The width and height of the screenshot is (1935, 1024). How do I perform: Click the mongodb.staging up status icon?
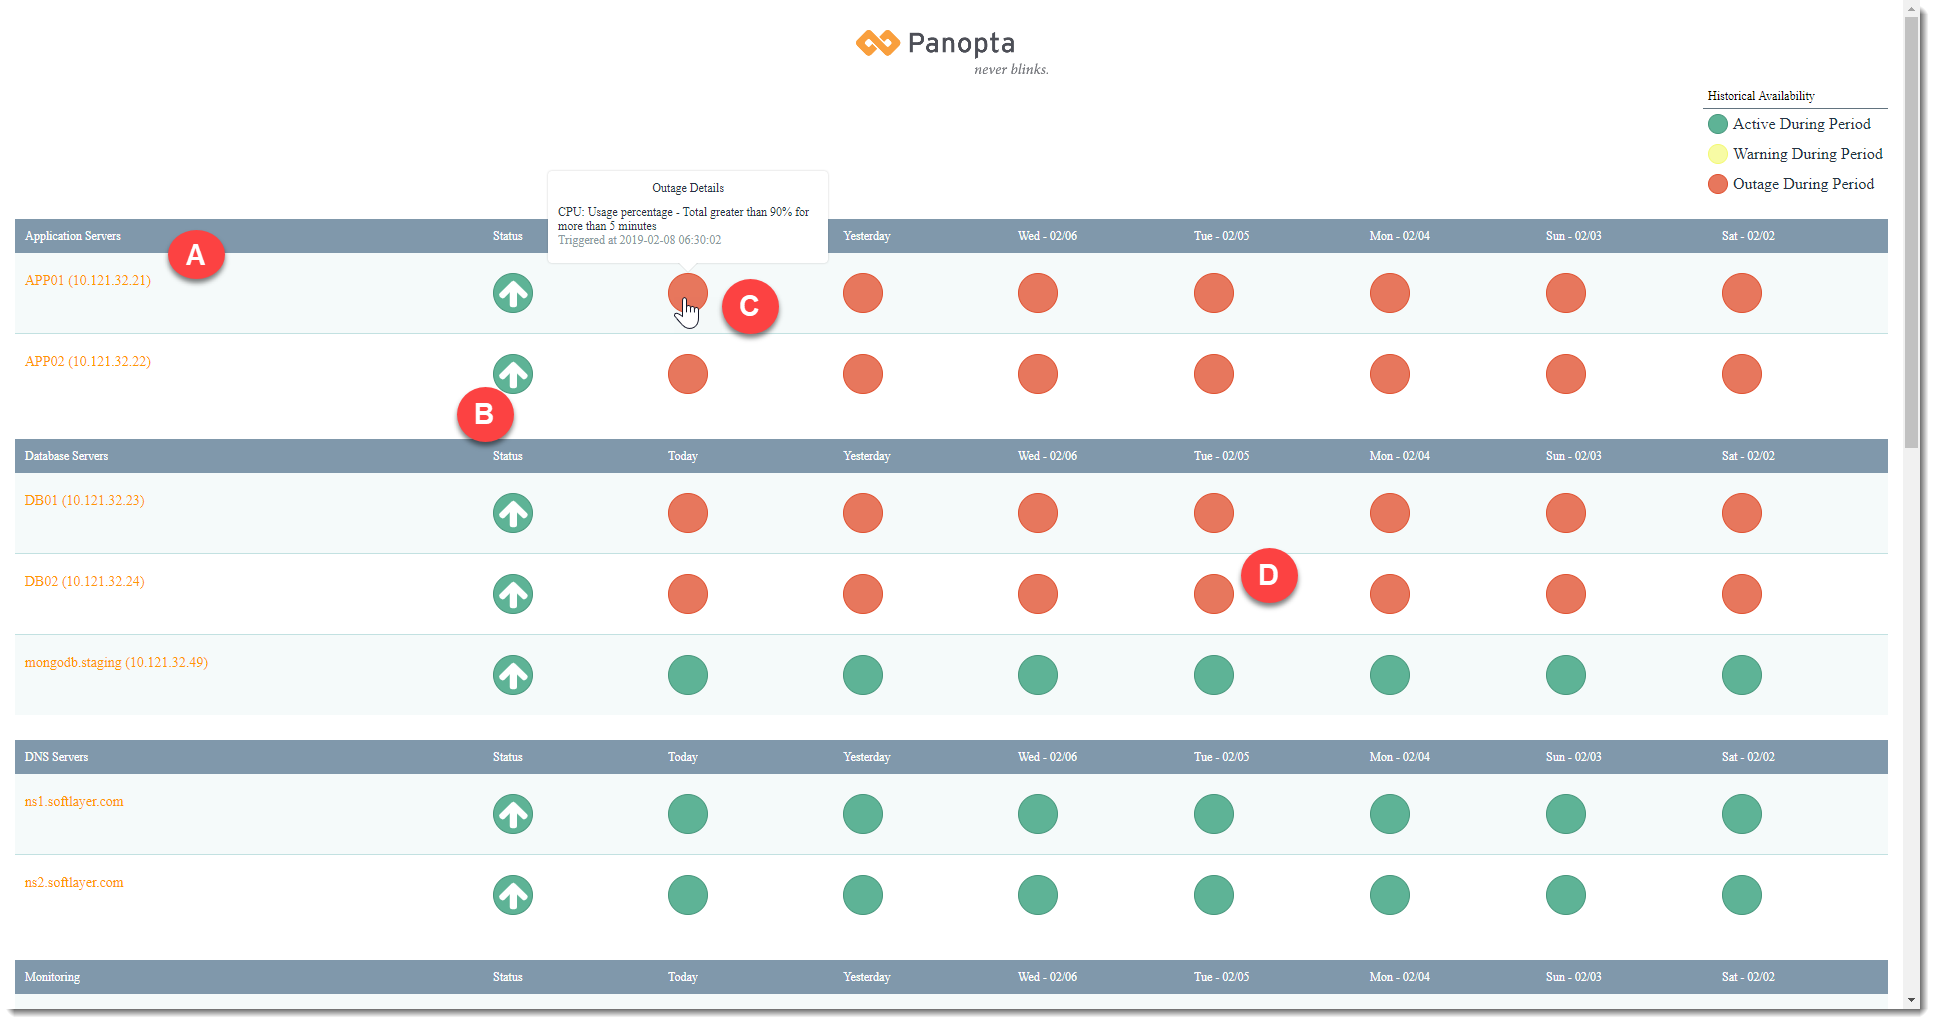click(513, 675)
